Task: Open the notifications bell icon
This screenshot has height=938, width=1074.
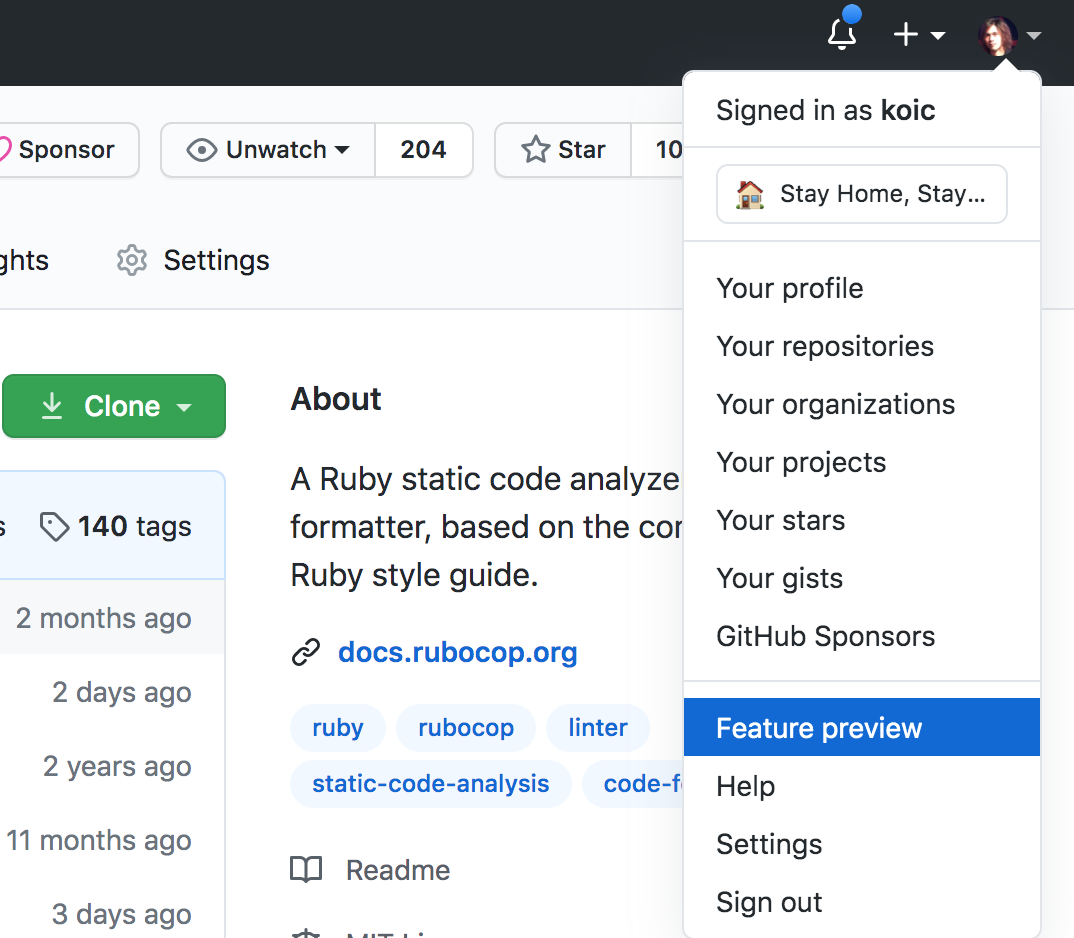Action: click(842, 33)
